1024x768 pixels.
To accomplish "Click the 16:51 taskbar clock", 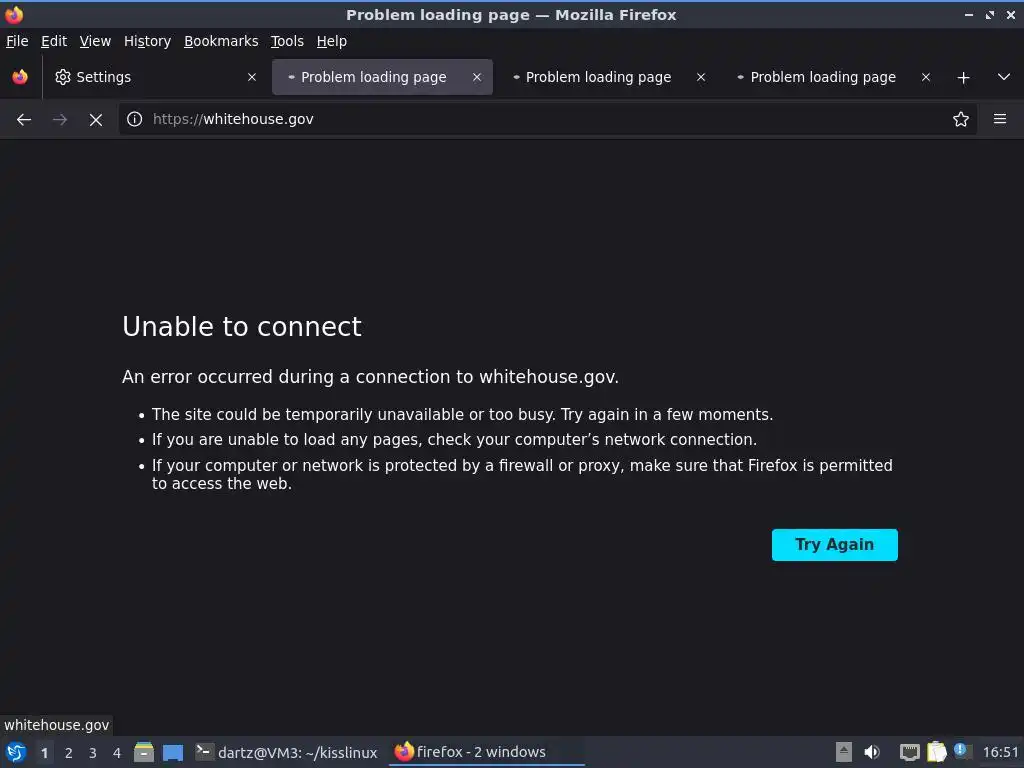I will [x=1000, y=752].
